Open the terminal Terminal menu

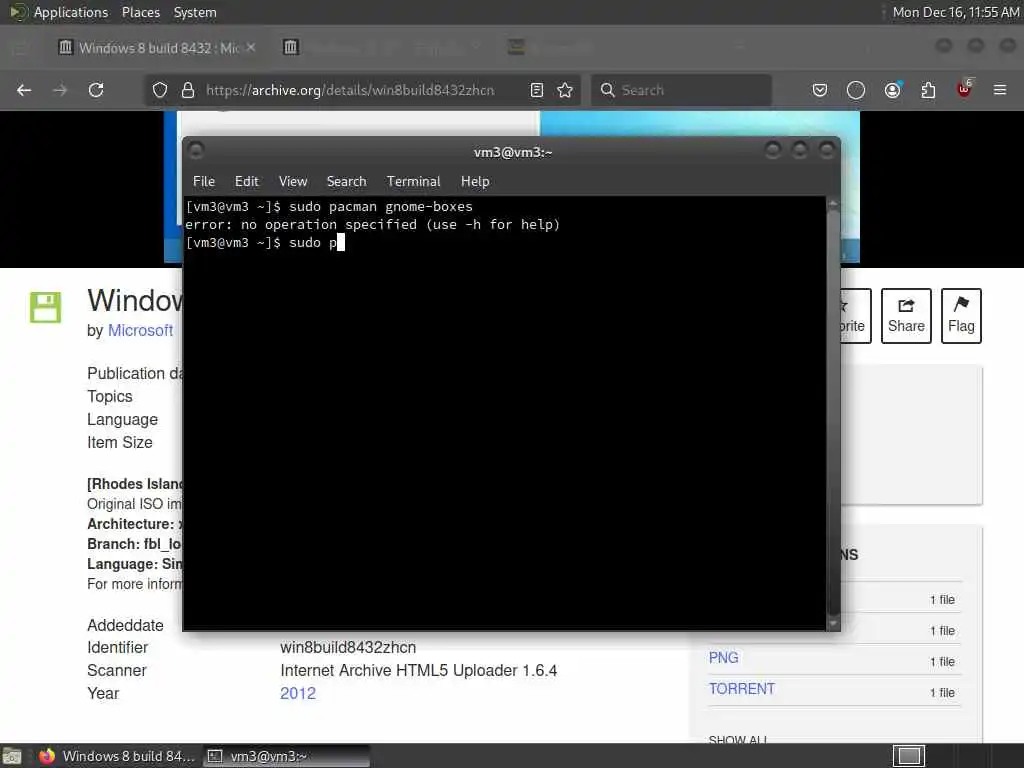click(x=413, y=182)
